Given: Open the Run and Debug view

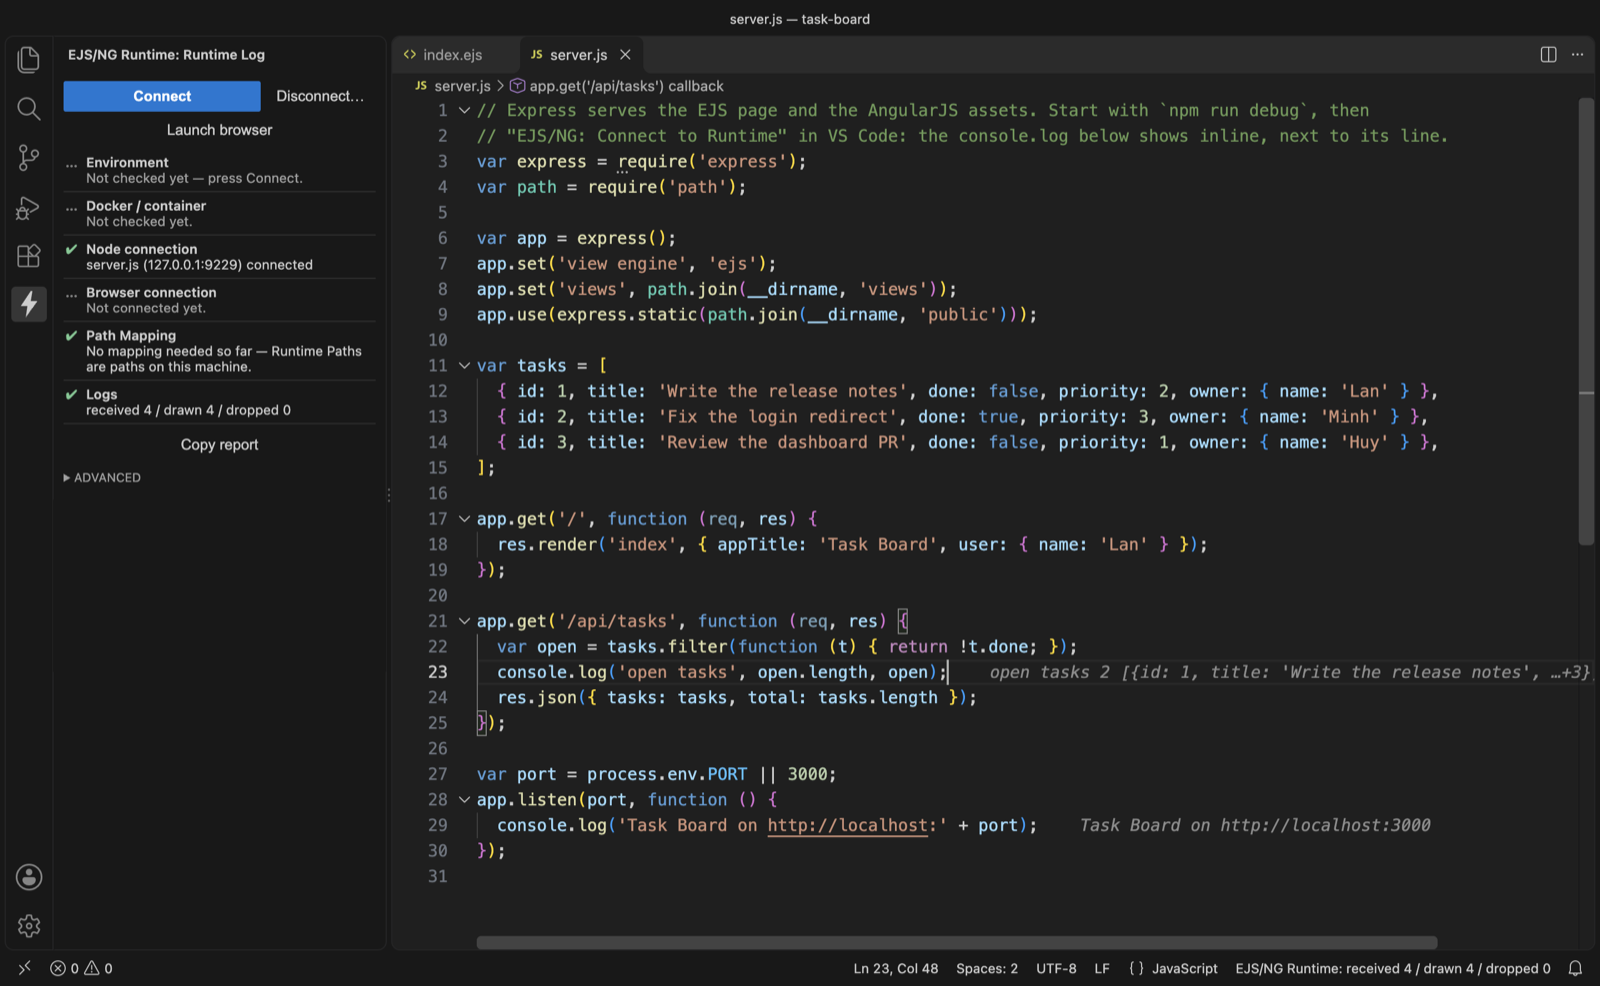Looking at the screenshot, I should (x=29, y=207).
